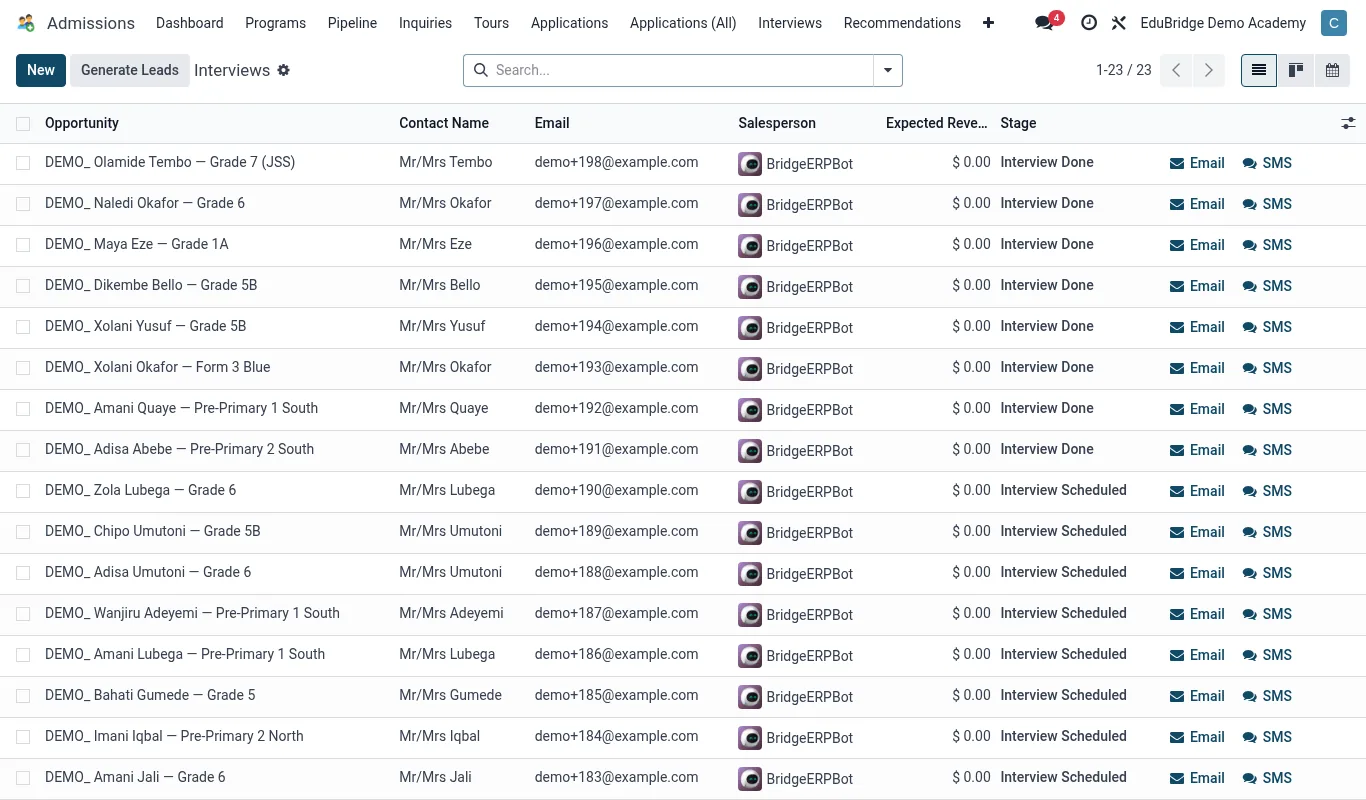Open the Pipeline menu
1366x800 pixels.
point(352,23)
